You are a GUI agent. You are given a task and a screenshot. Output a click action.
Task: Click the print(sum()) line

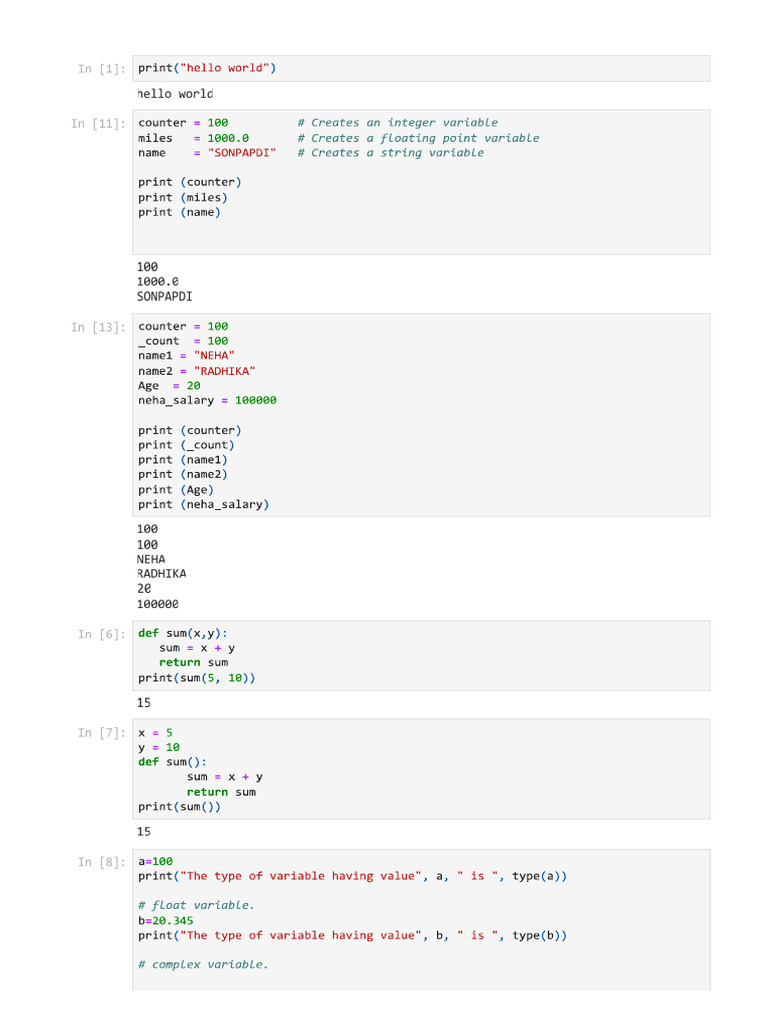tap(179, 806)
